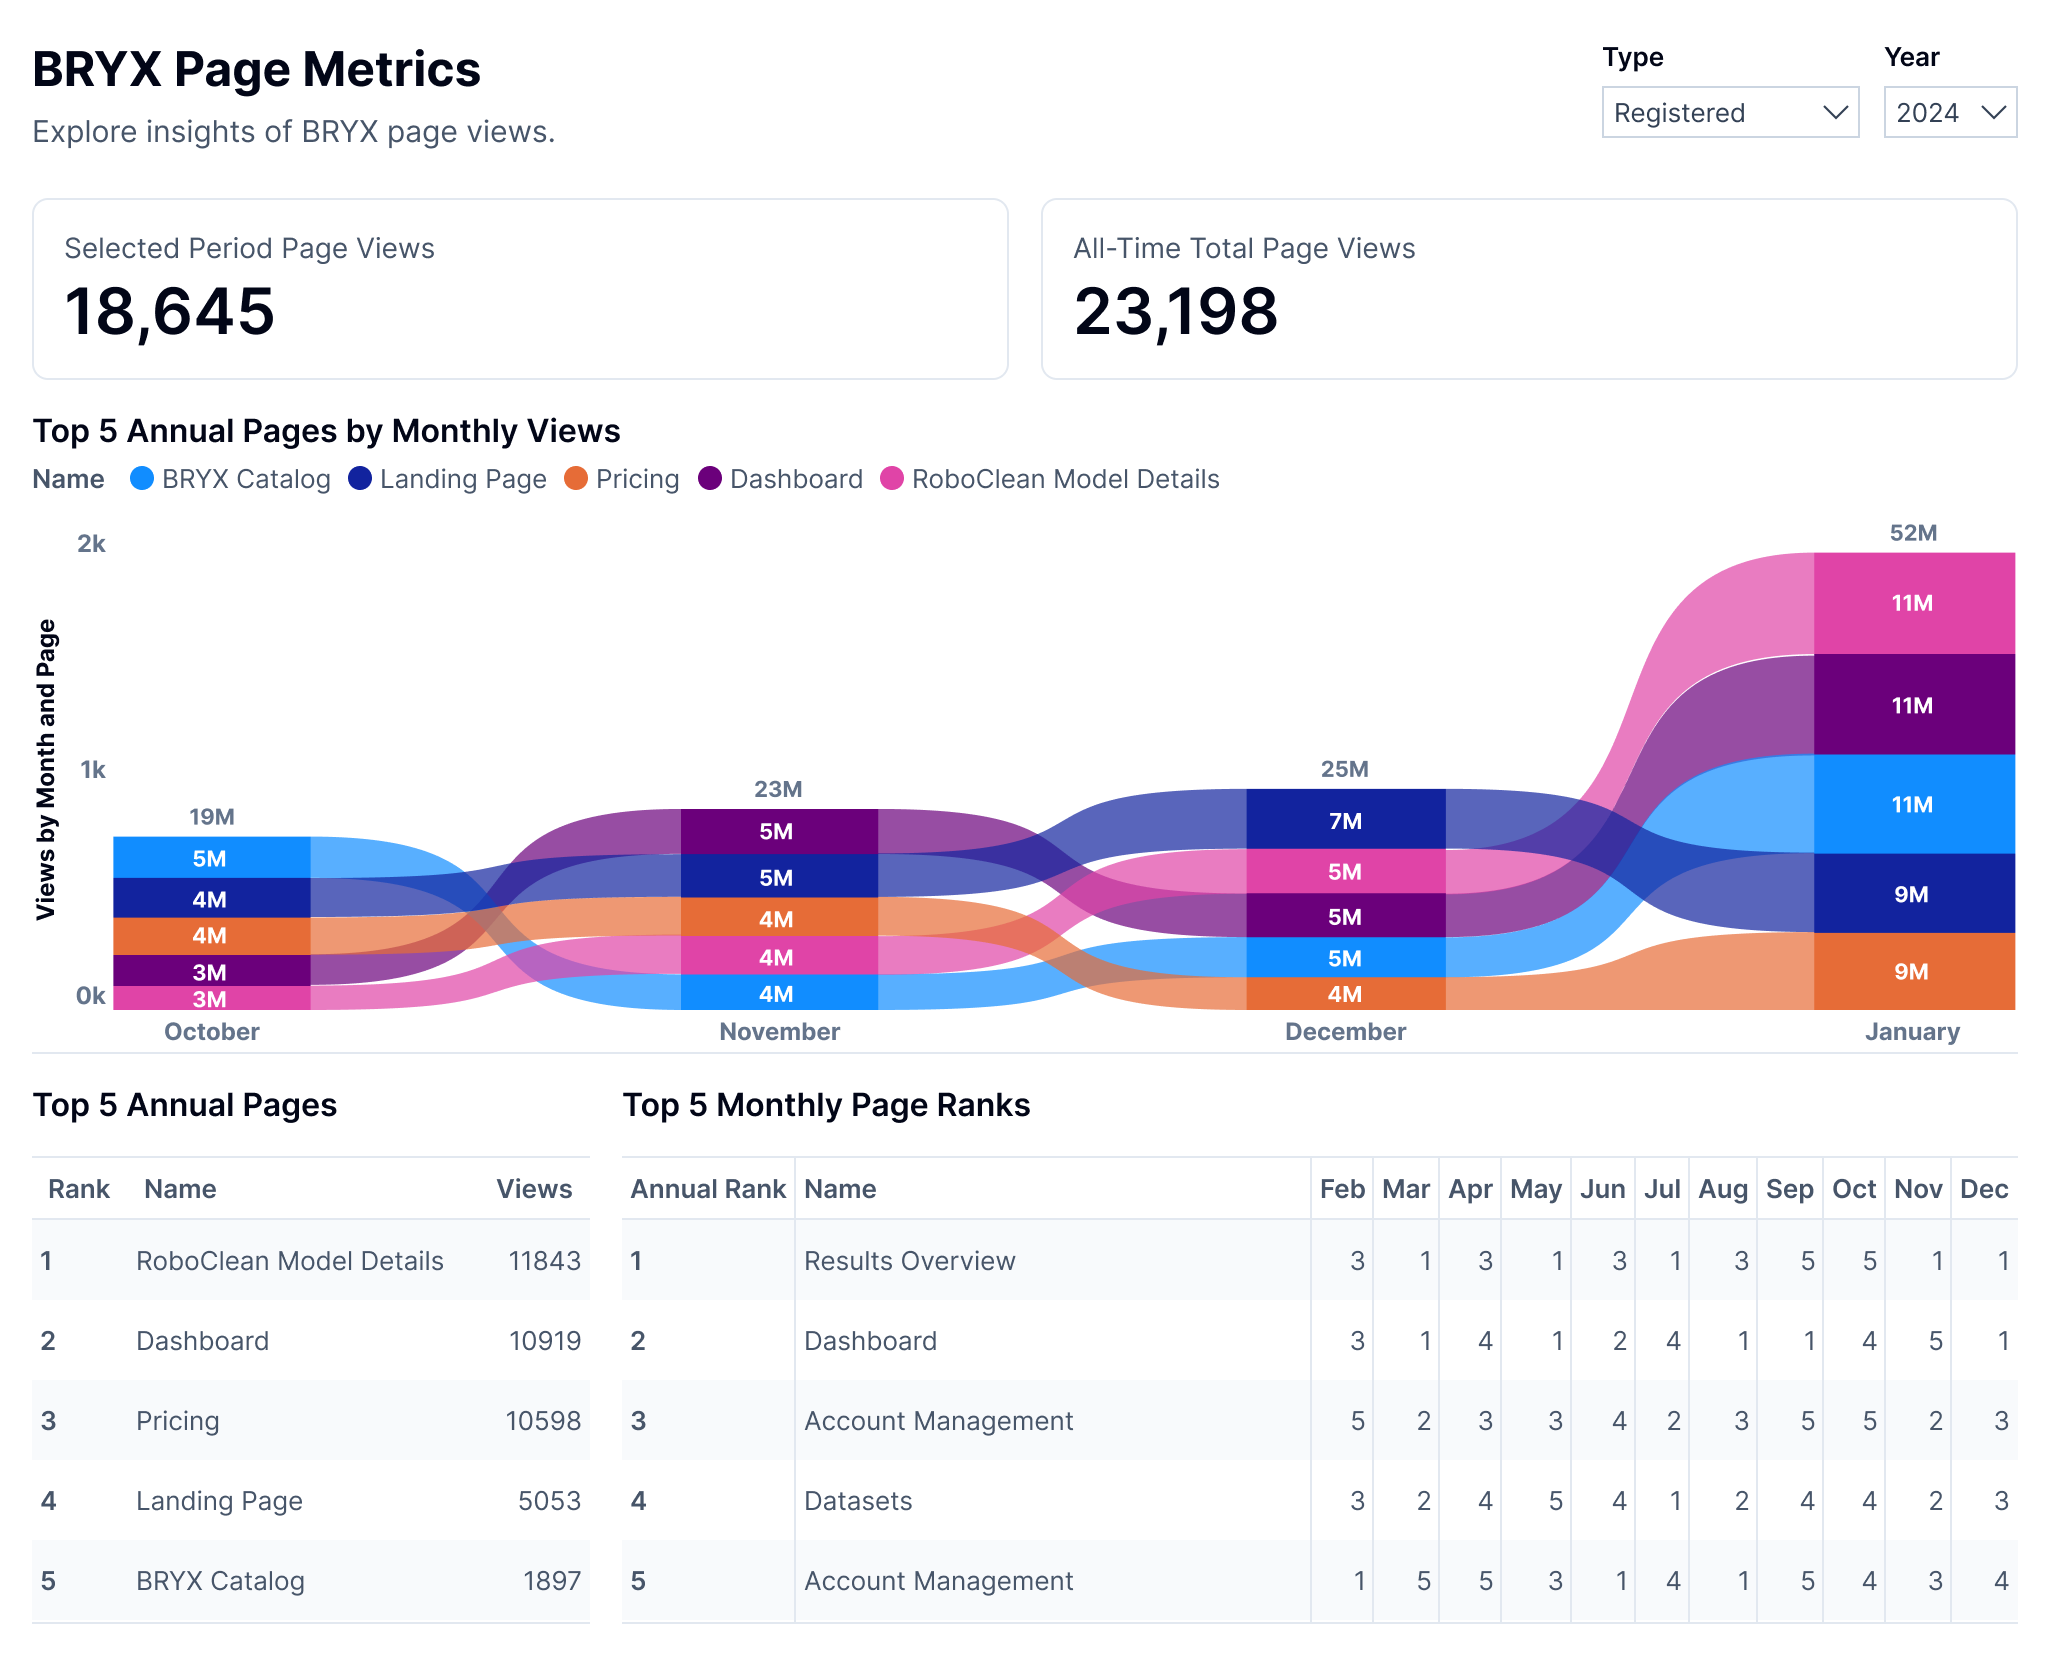Select the All-Time Total Page Views card
Screen dimensions: 2050x1664
(1529, 289)
